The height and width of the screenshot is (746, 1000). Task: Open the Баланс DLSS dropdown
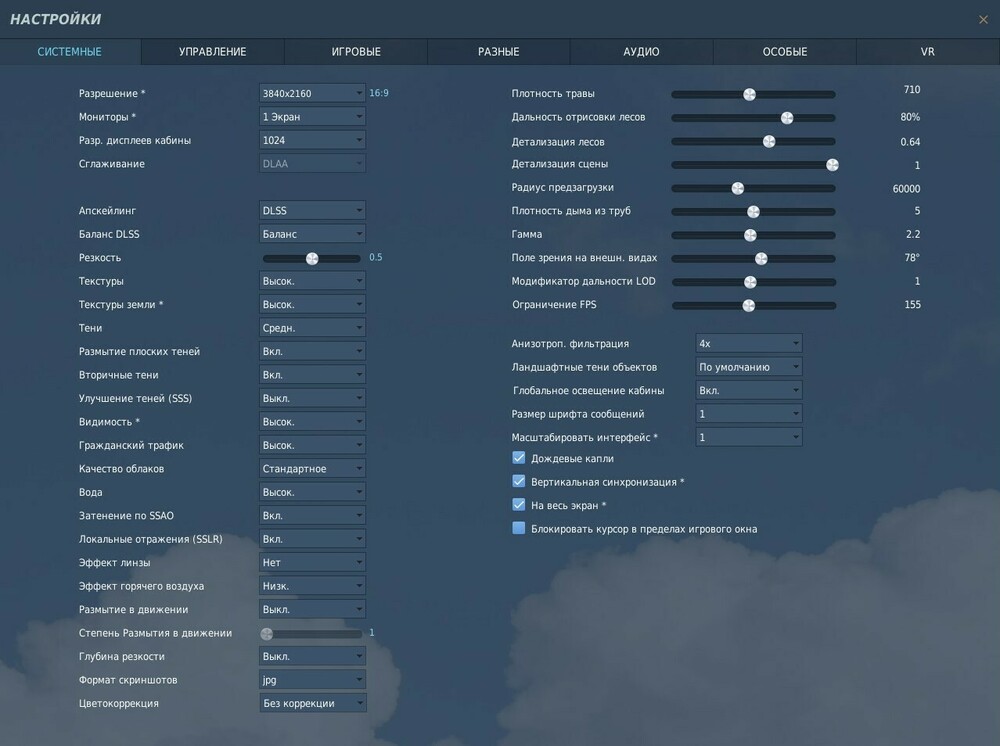(x=311, y=233)
